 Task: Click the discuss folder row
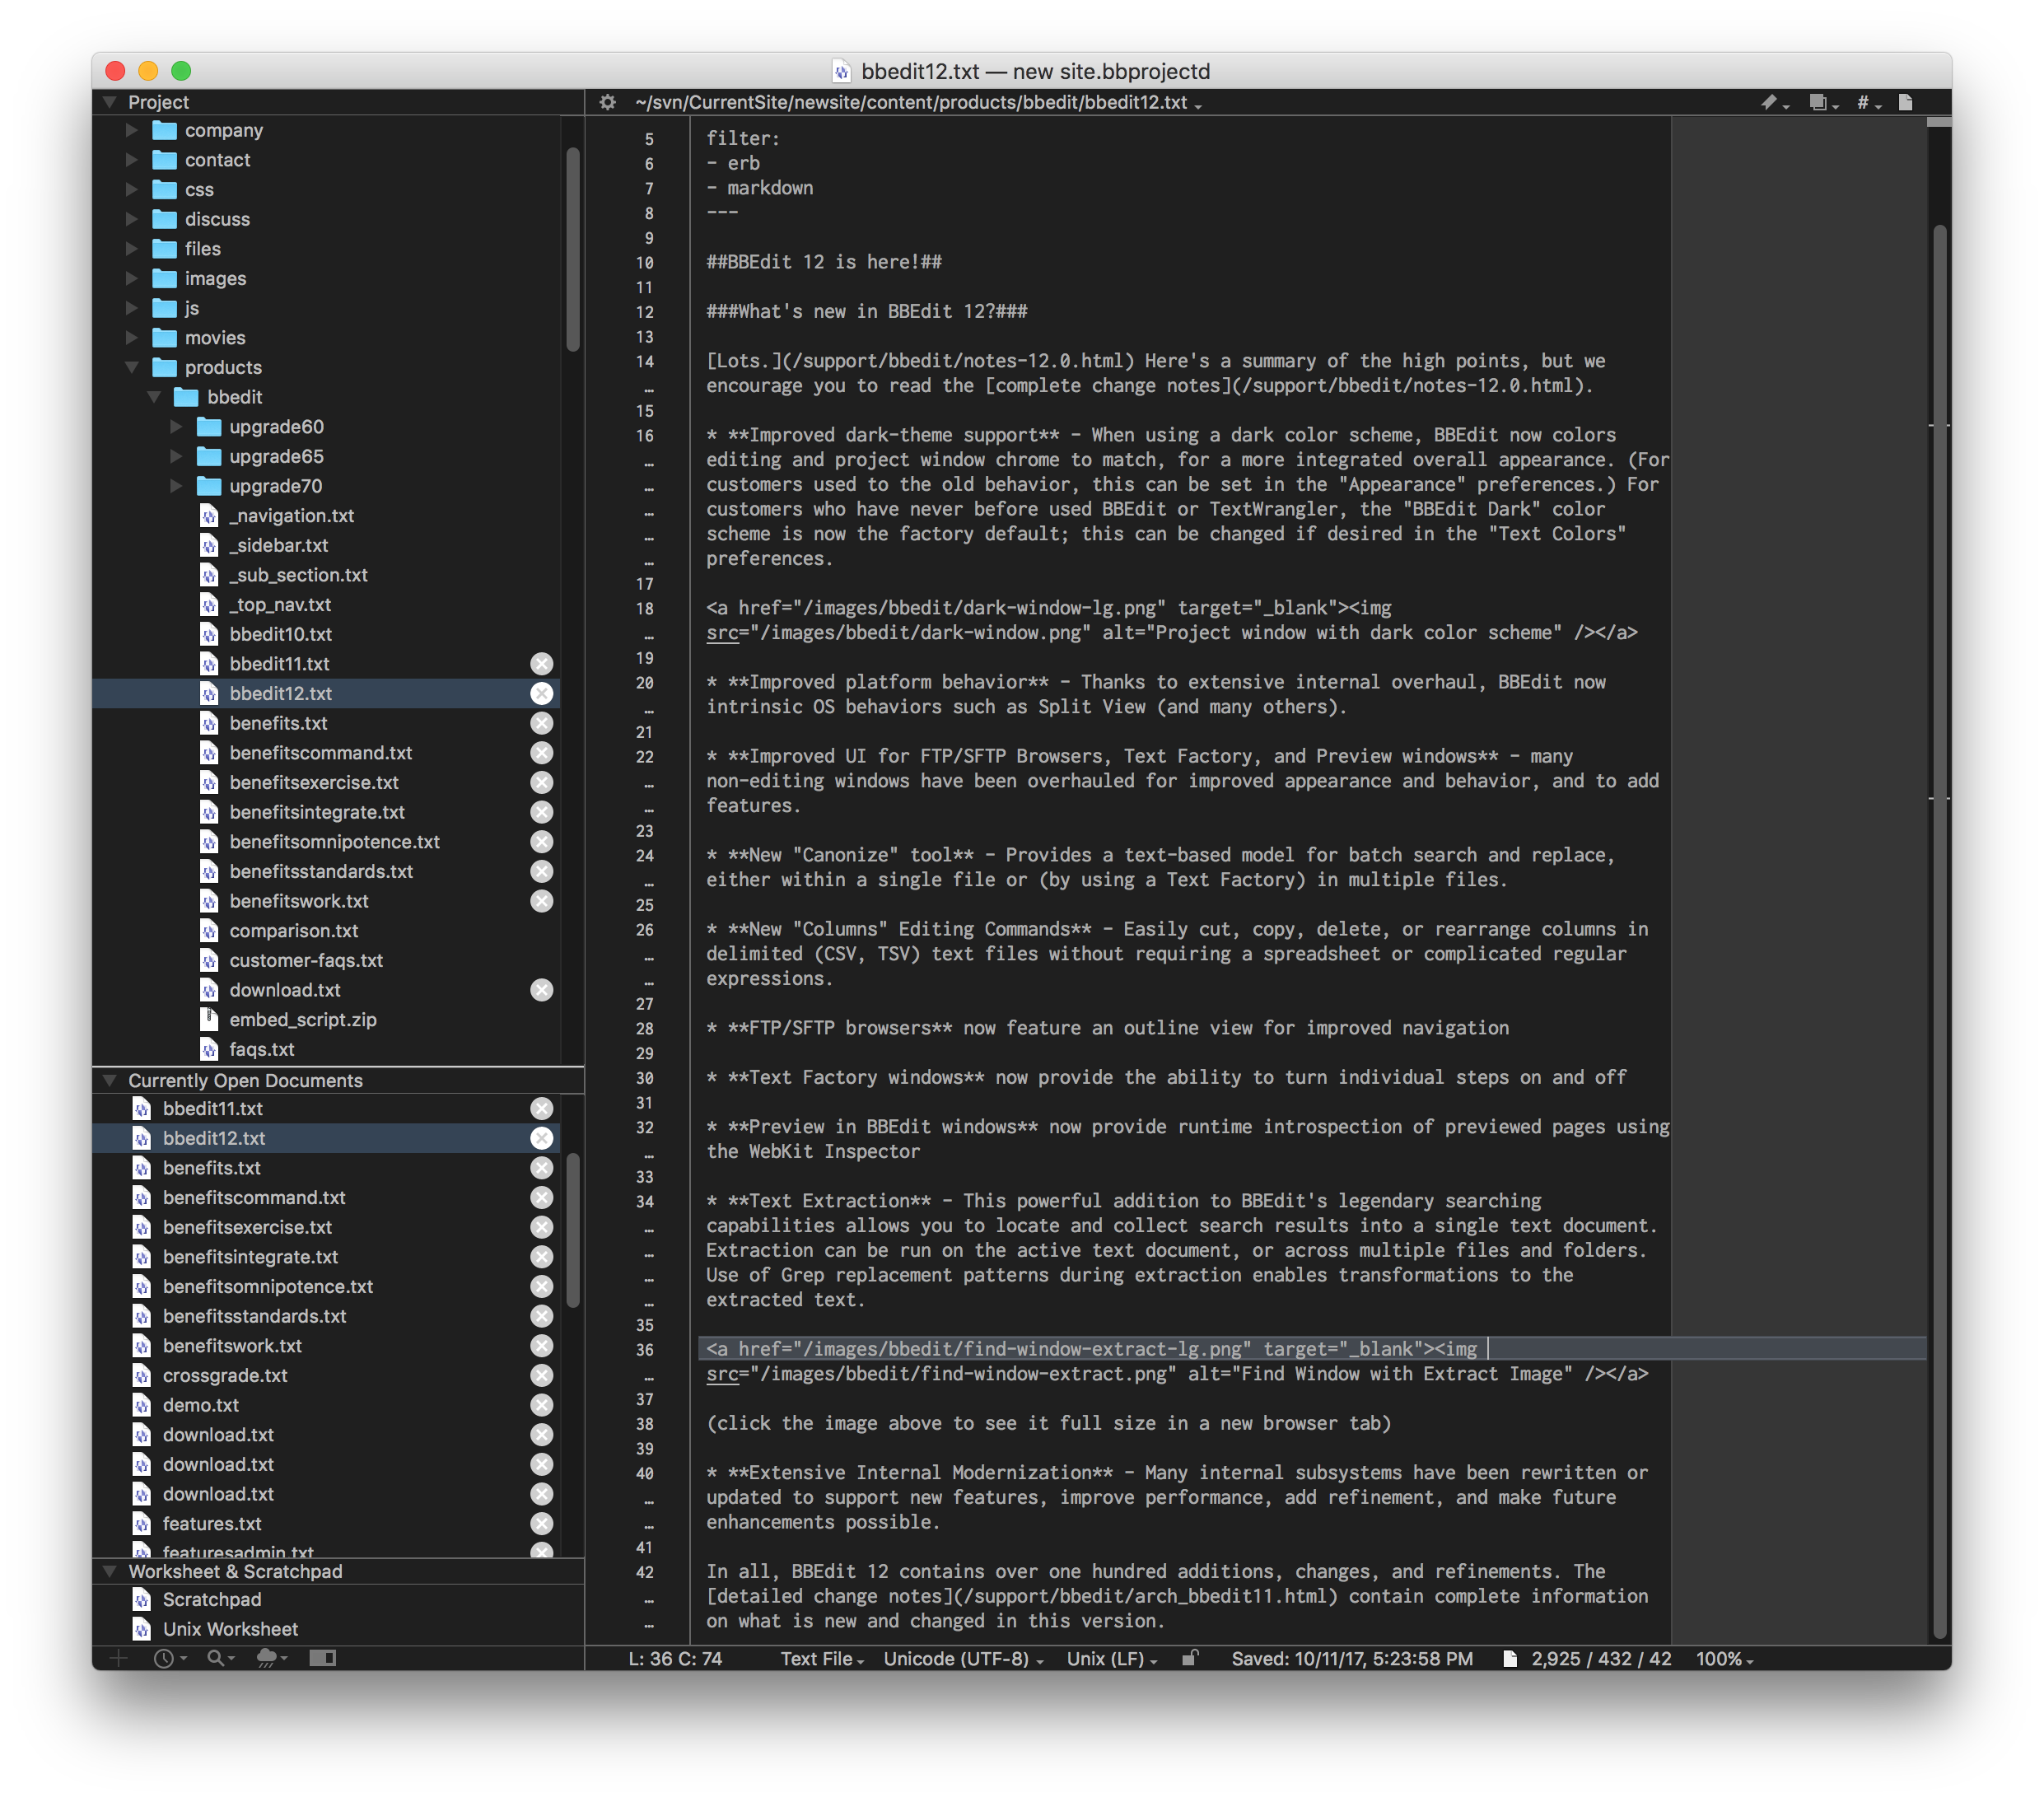(326, 219)
